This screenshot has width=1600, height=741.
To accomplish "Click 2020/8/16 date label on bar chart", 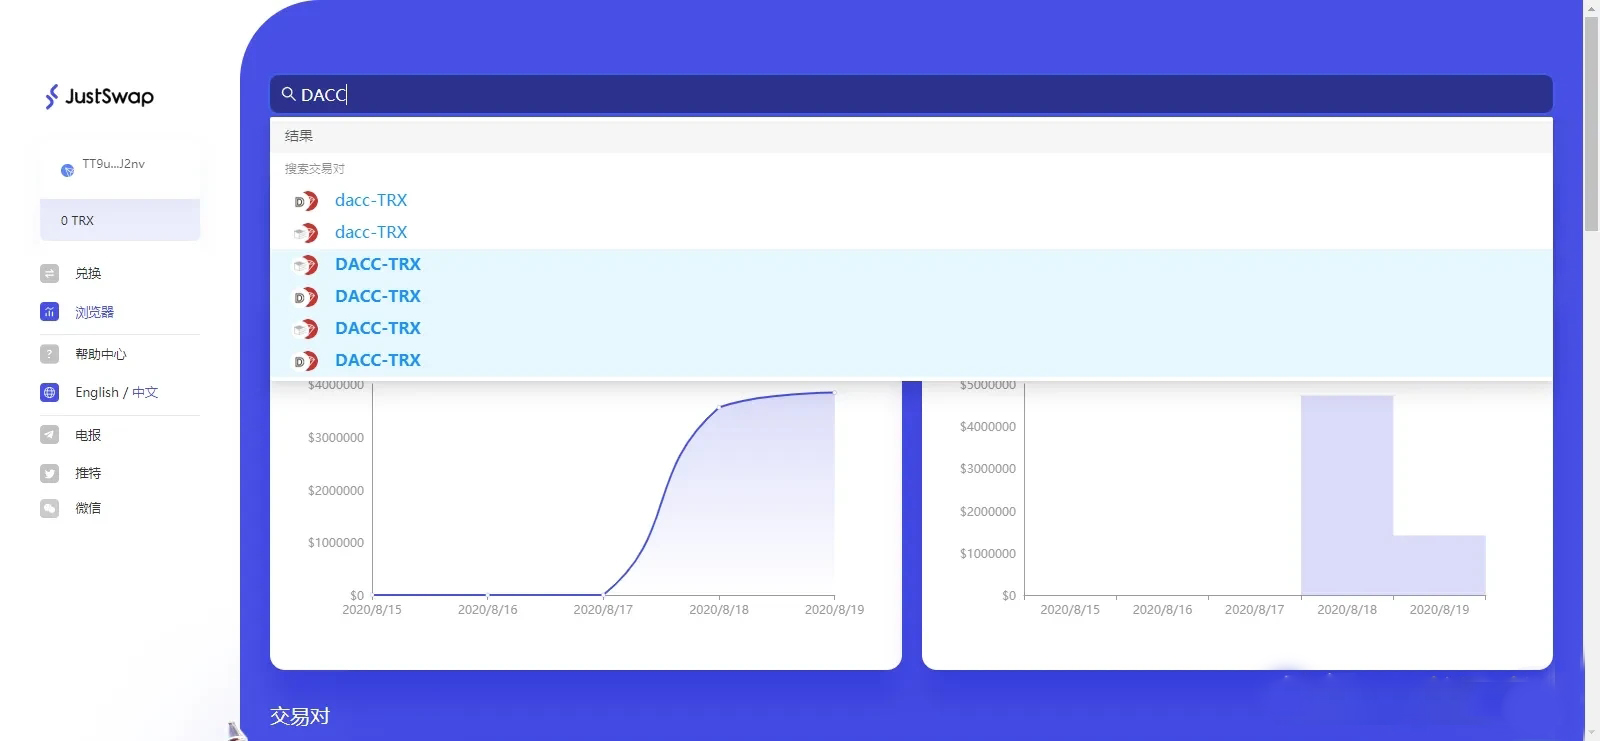I will [x=1162, y=610].
